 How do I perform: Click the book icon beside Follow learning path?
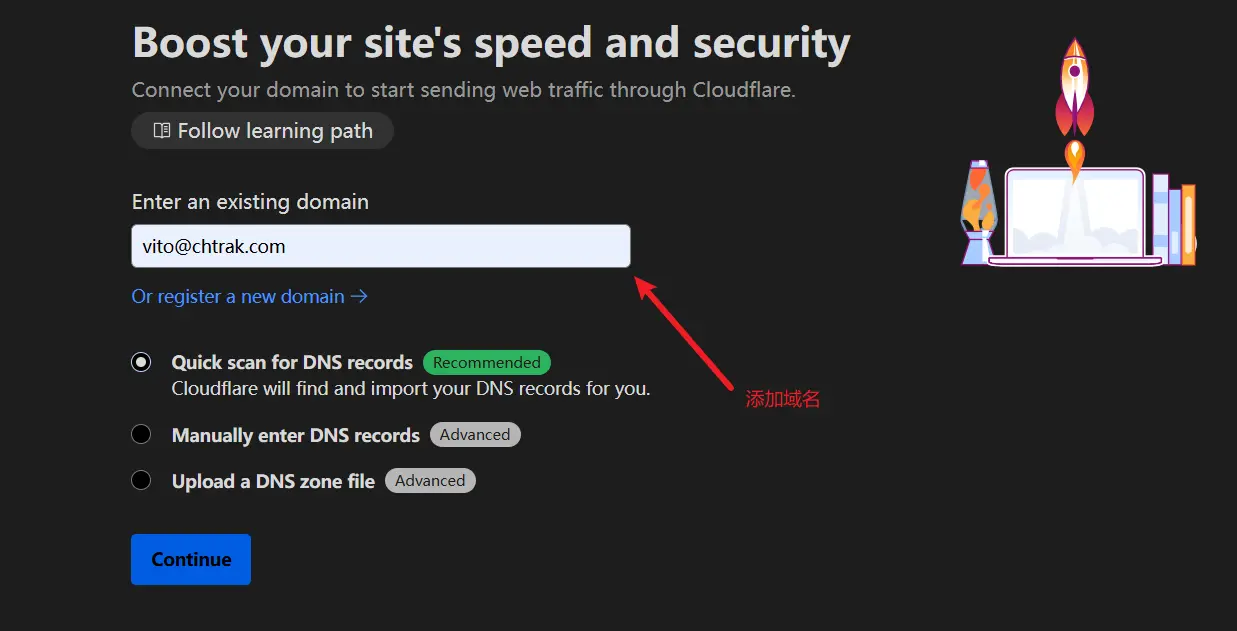coord(162,131)
